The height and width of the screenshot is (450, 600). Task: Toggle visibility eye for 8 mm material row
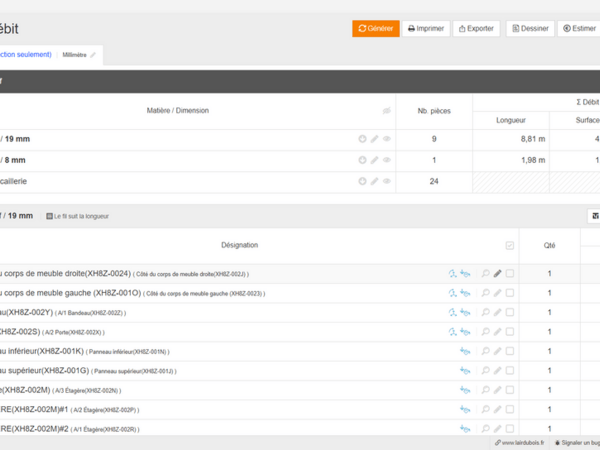pos(387,160)
